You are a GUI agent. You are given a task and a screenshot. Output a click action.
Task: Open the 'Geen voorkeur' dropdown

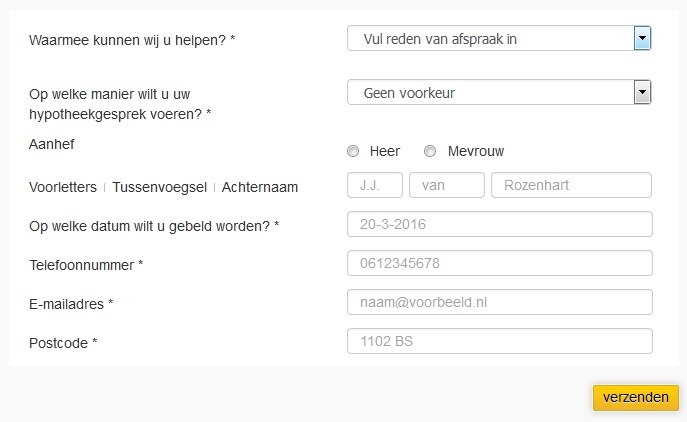(499, 92)
